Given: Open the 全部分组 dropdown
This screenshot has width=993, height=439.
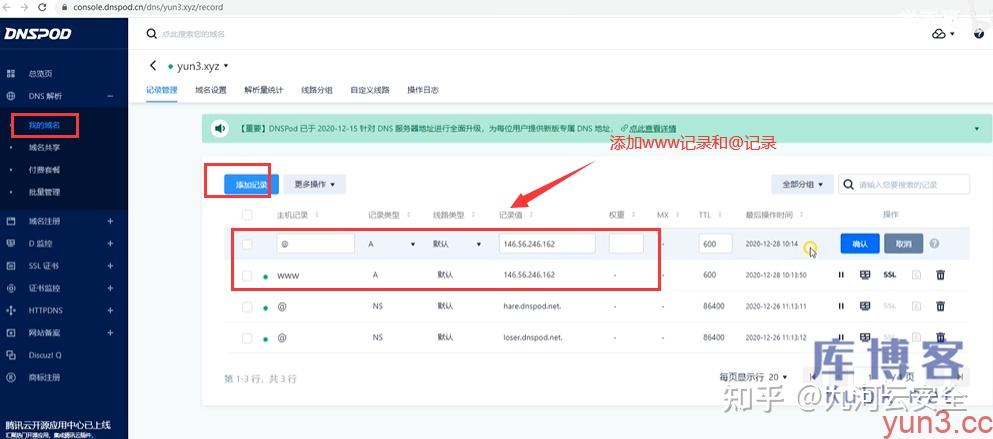Looking at the screenshot, I should pos(802,184).
